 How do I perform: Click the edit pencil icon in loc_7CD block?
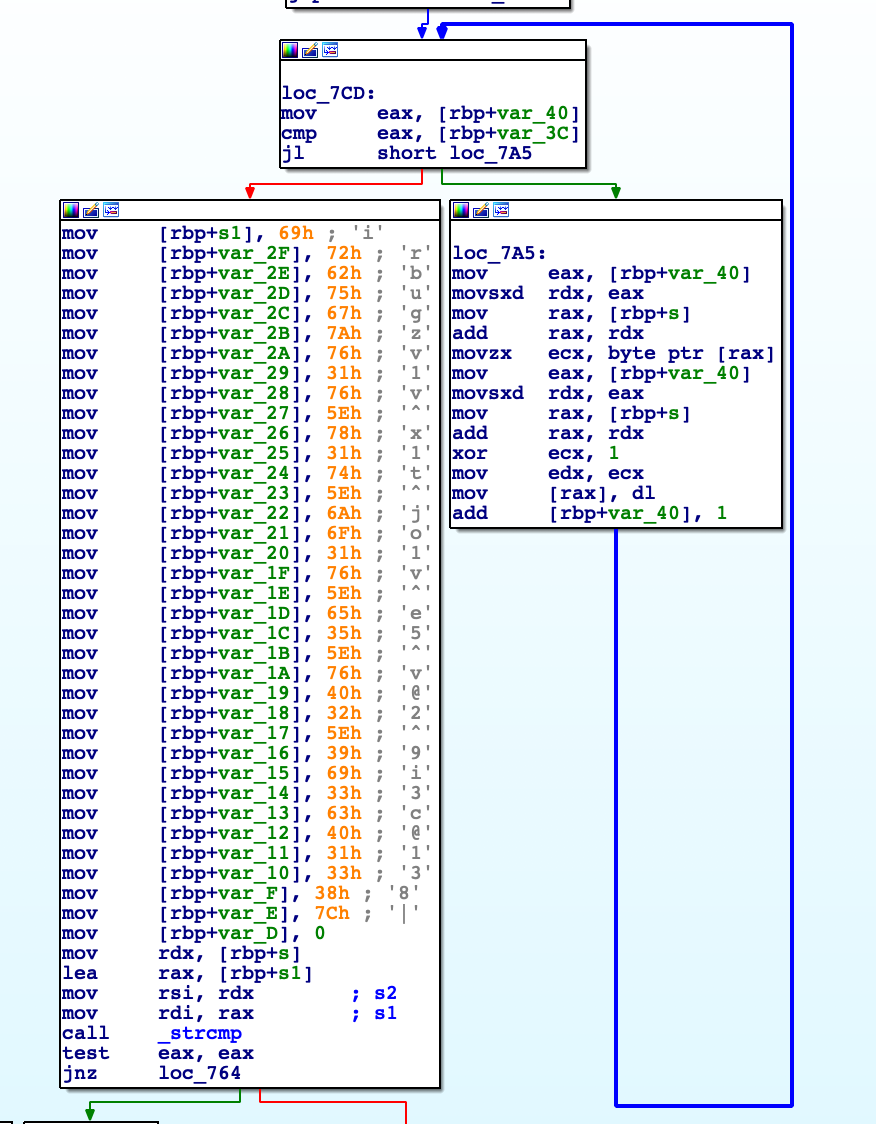310,50
